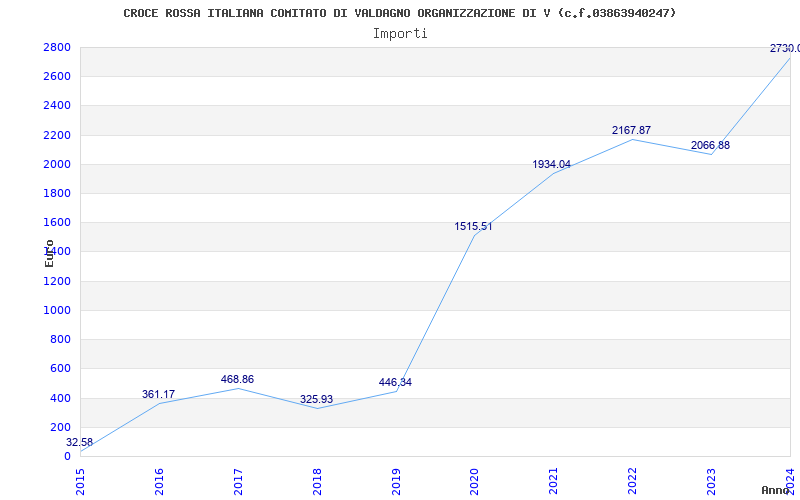Screen dimensions: 800x500
Task: Click x-axis year 2021
Action: click(x=554, y=481)
